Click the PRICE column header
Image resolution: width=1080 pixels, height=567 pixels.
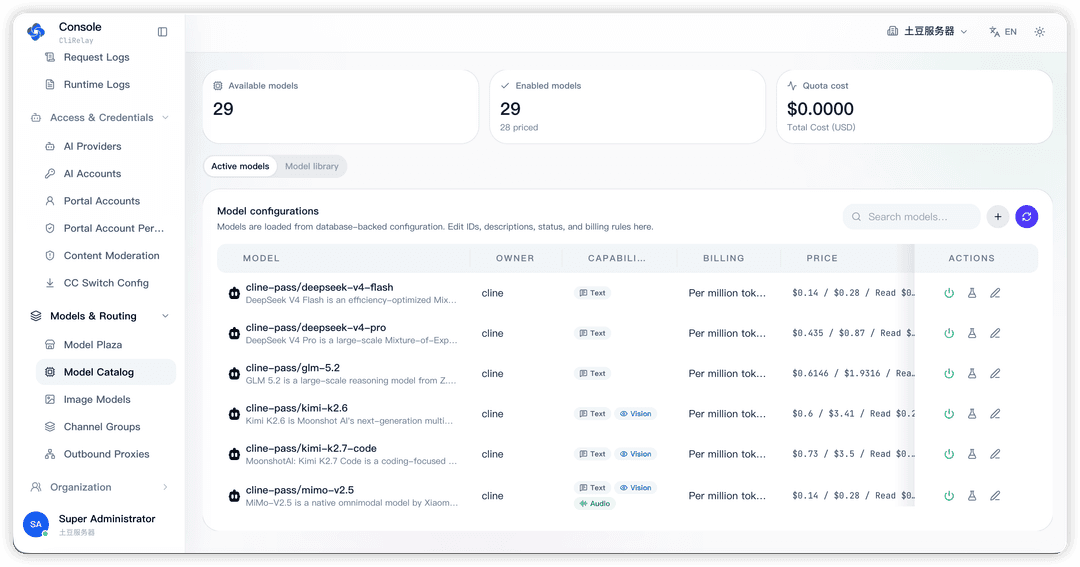coord(822,258)
